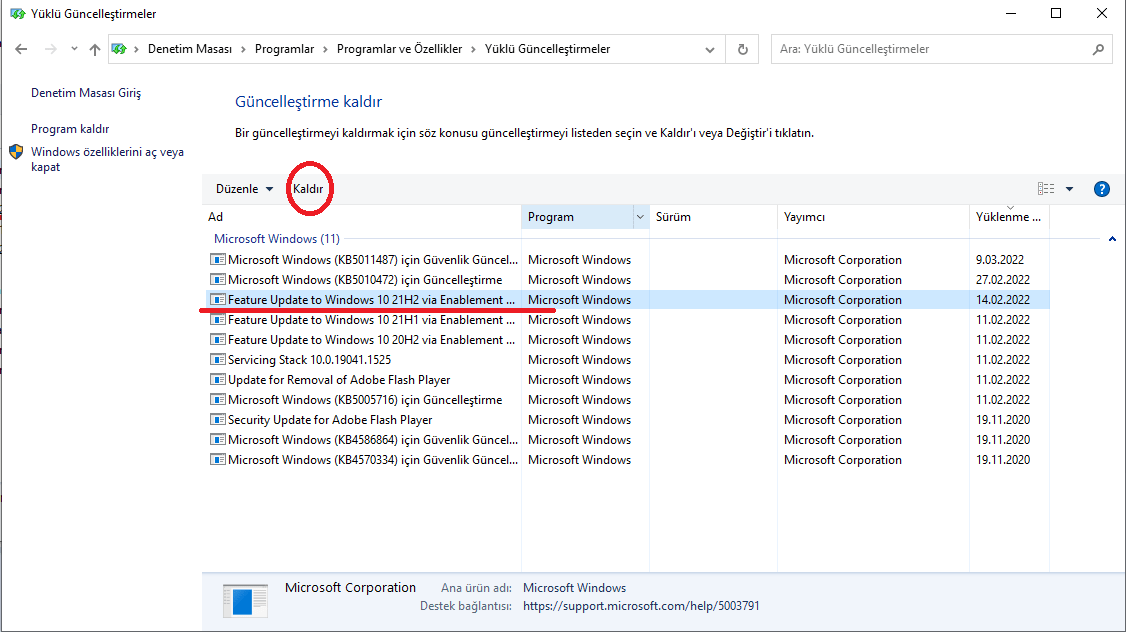
Task: Maximize the Yüklü Güncelleştirmeler window
Action: click(x=1056, y=13)
